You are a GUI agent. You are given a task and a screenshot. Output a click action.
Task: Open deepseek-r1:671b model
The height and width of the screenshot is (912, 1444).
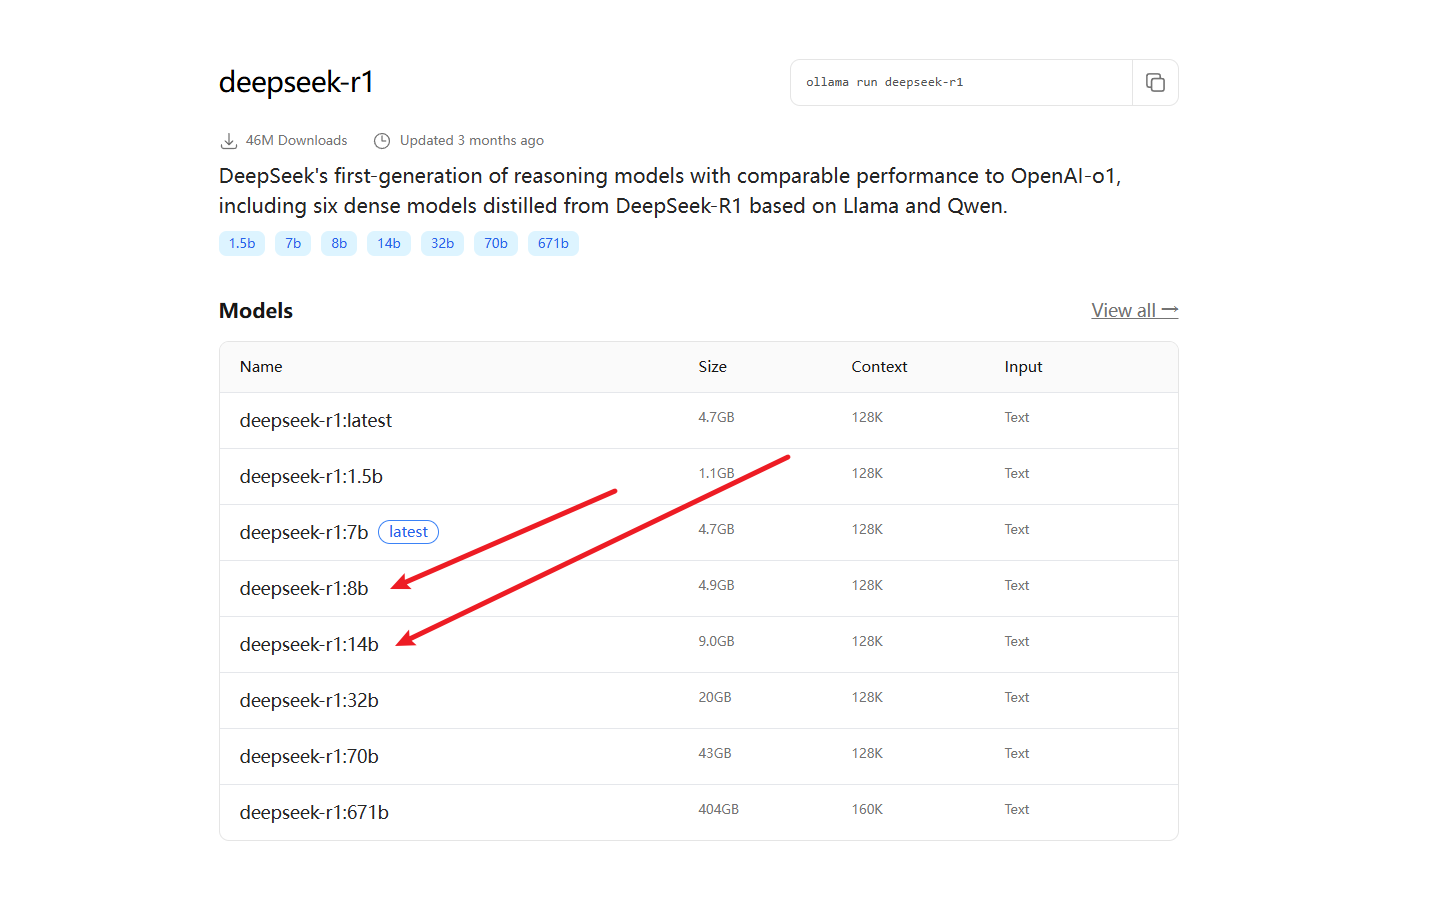[314, 813]
